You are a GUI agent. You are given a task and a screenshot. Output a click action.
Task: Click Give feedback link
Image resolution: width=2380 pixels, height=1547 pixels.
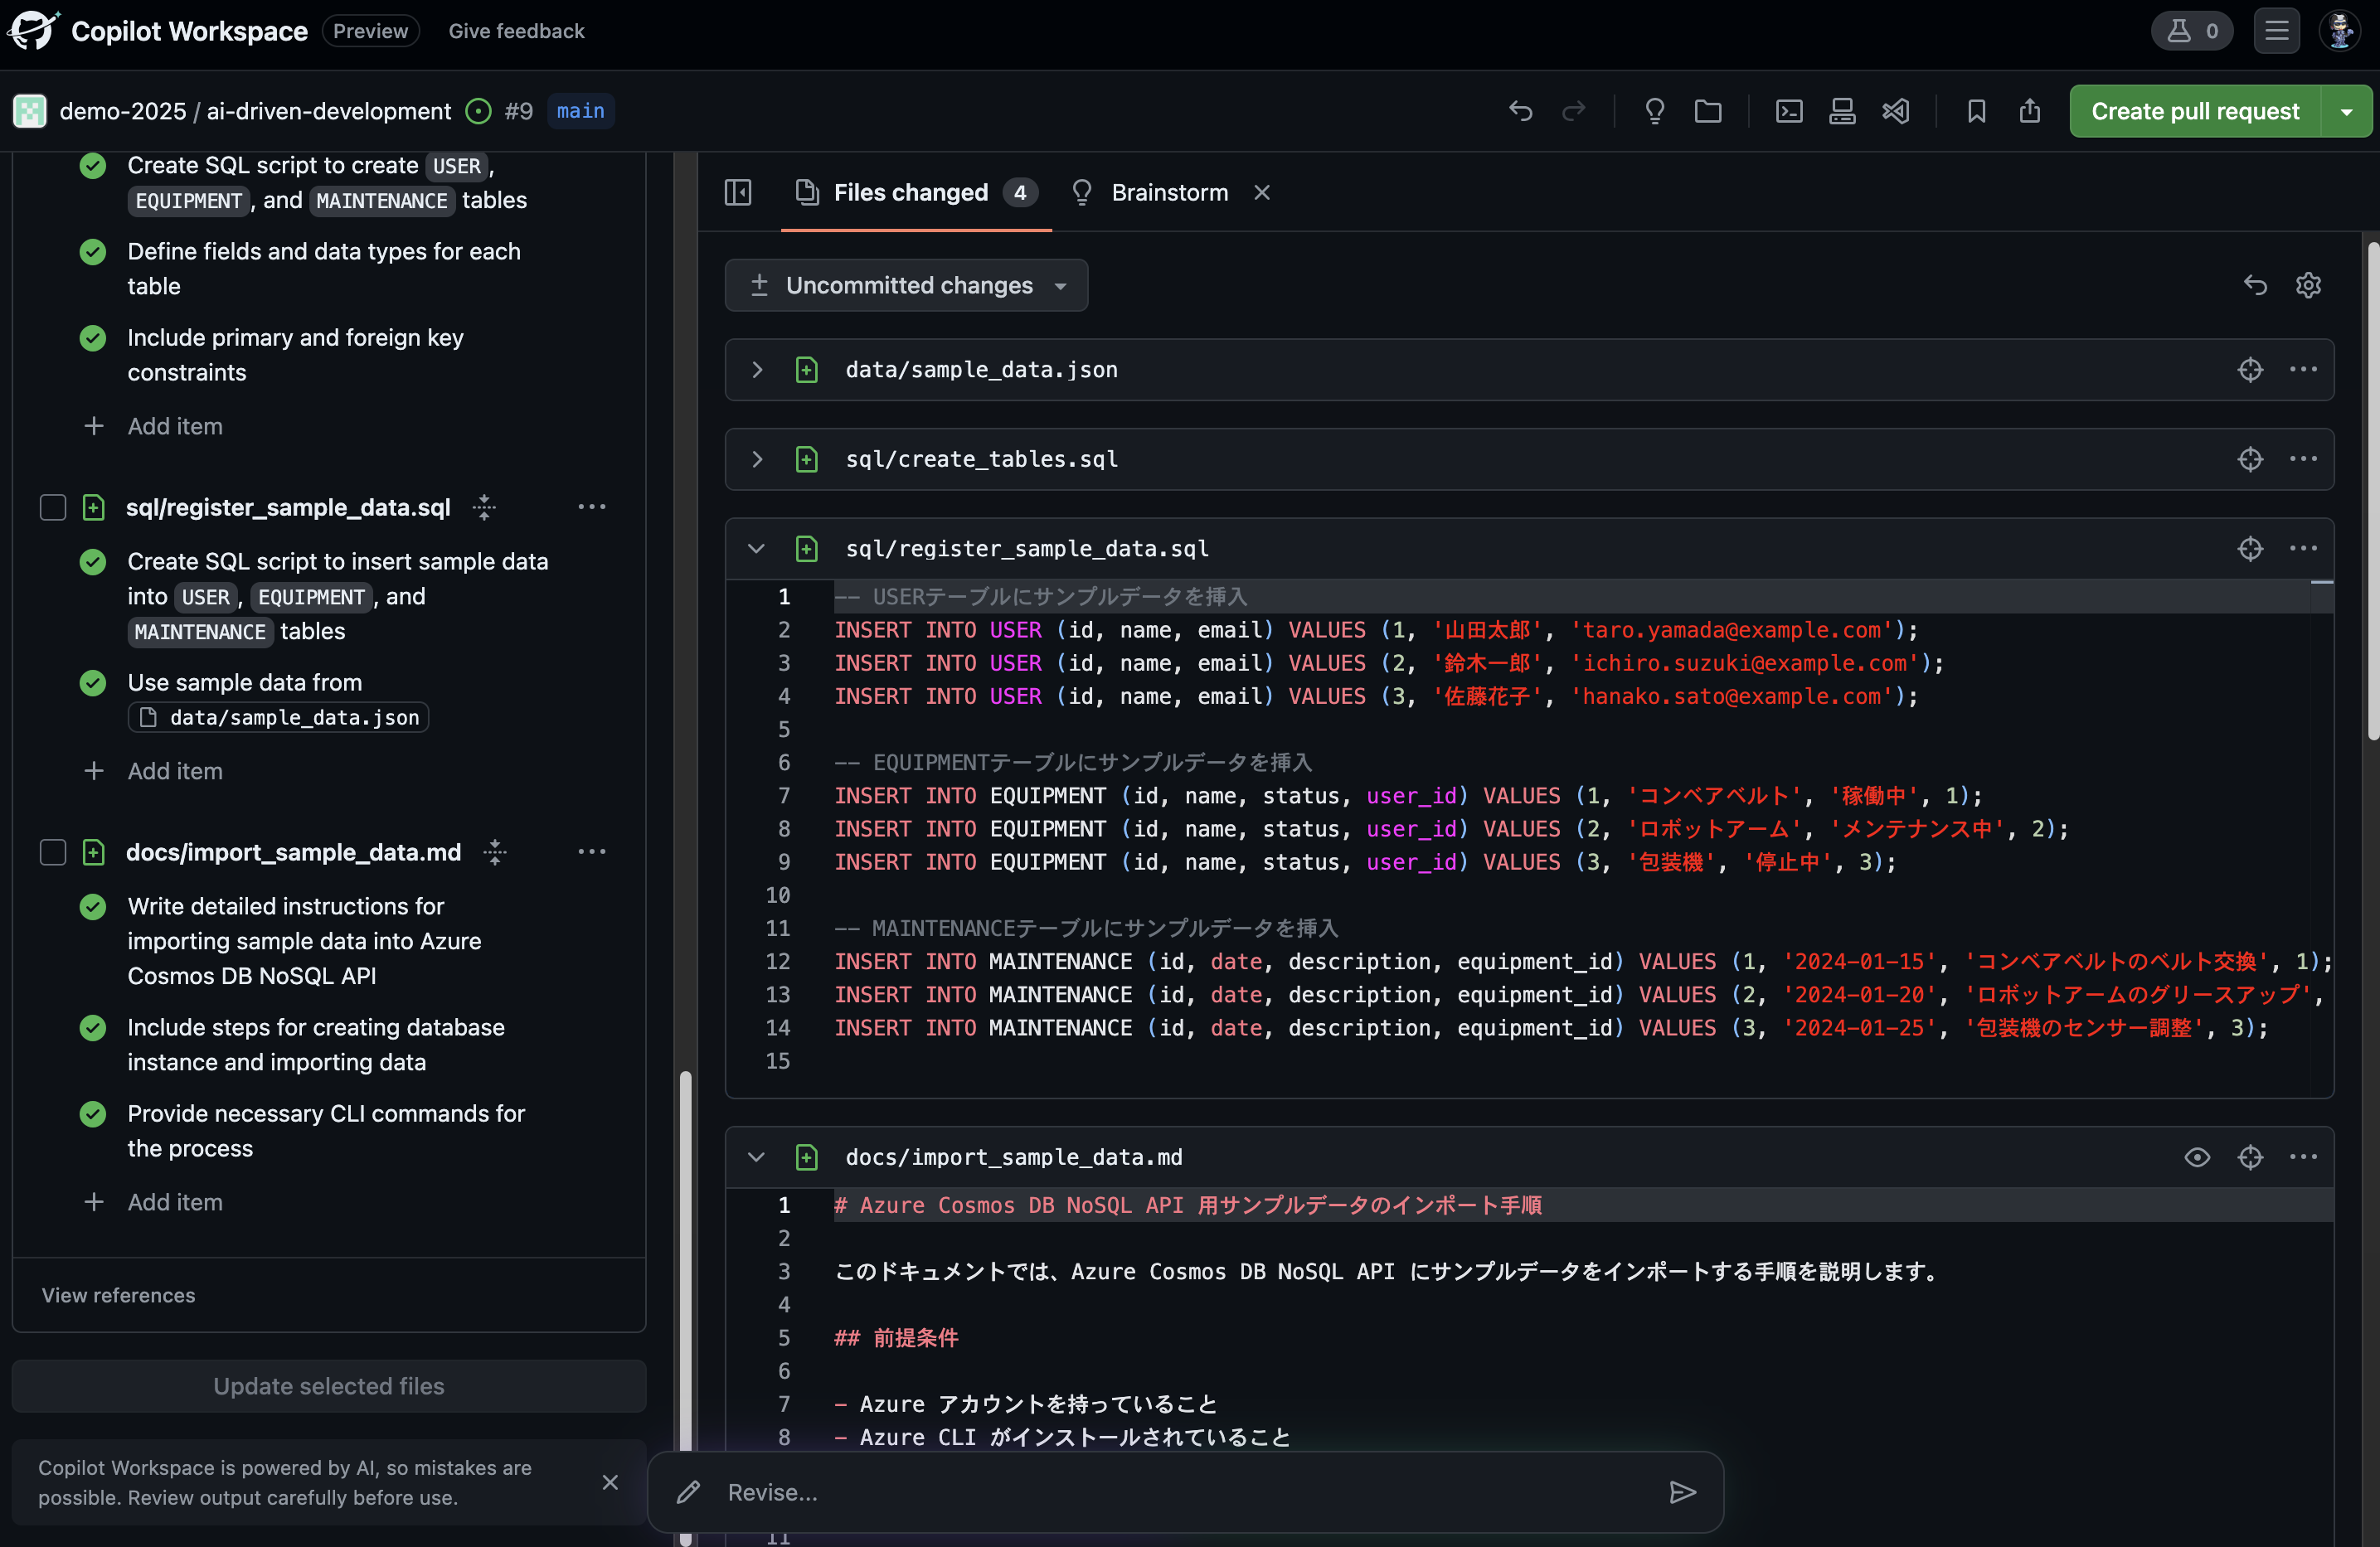click(x=516, y=31)
